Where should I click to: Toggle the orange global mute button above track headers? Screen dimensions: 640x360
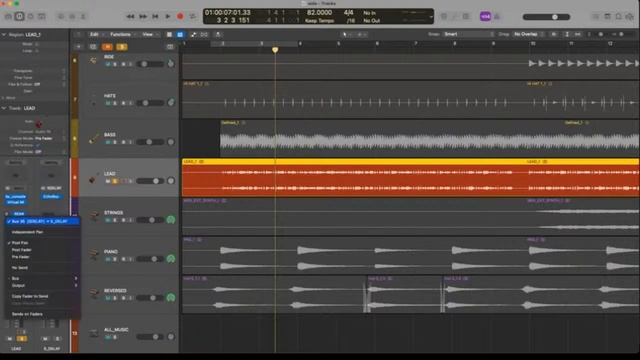coord(107,47)
